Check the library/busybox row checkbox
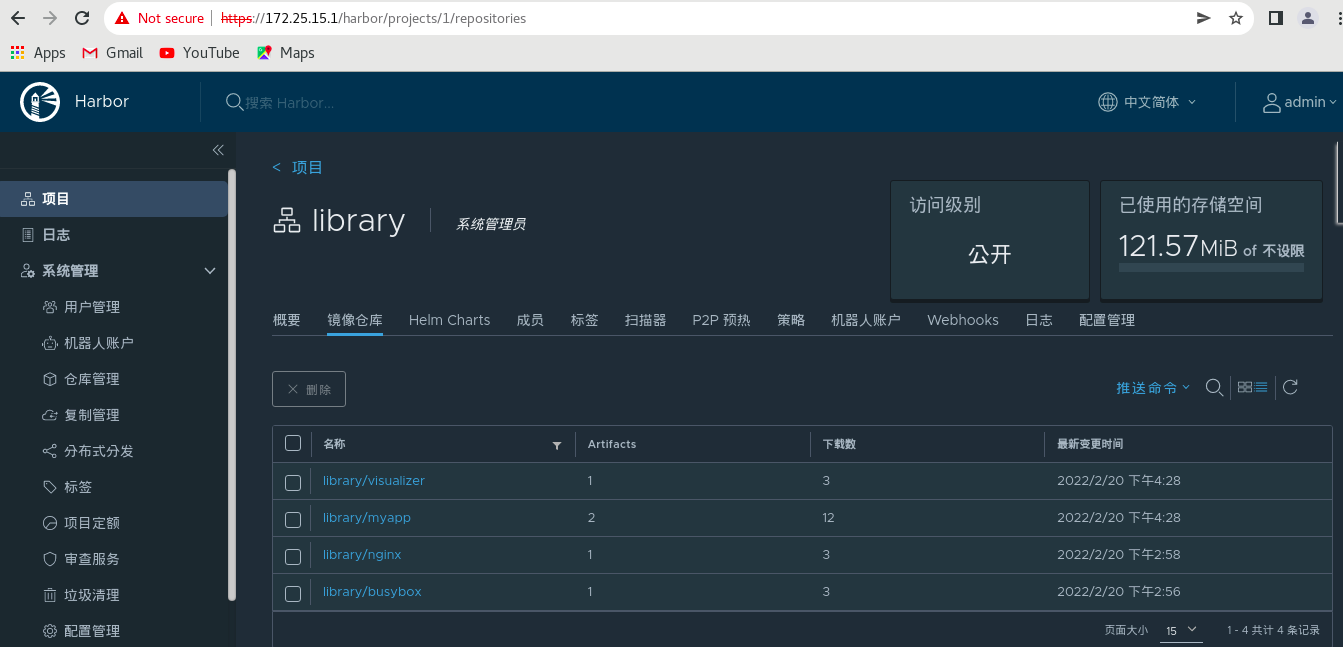This screenshot has width=1343, height=647. point(293,594)
